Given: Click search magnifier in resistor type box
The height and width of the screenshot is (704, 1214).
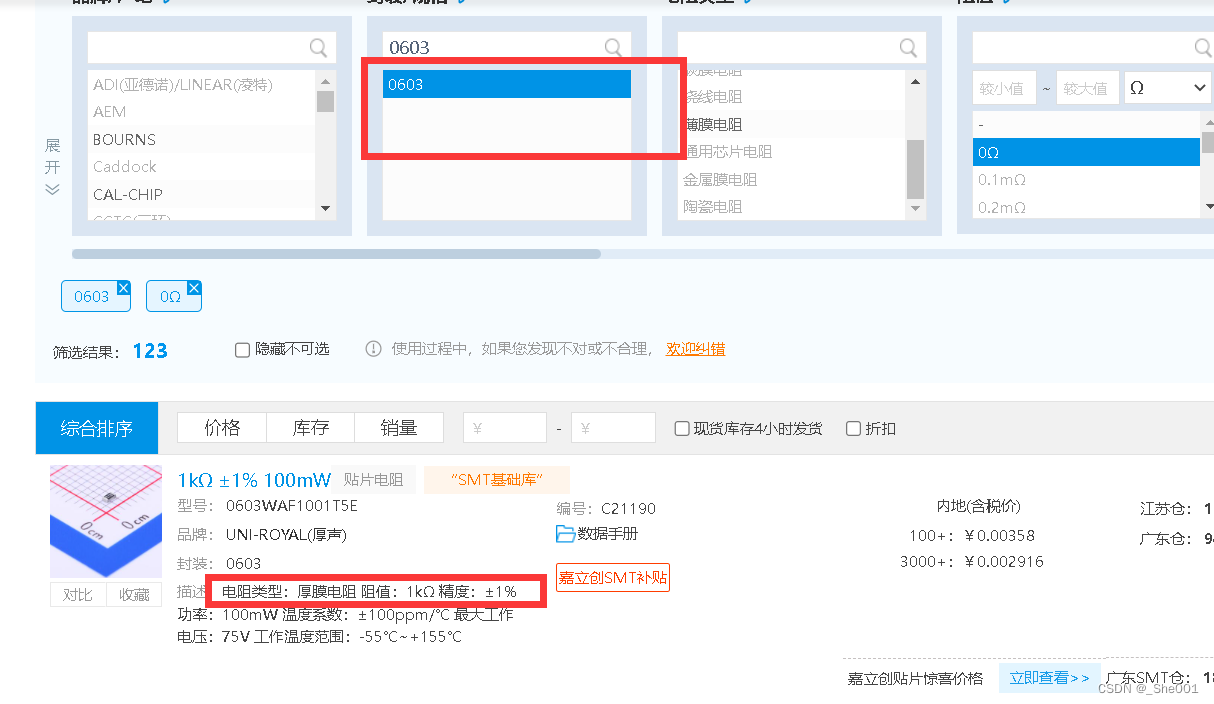Looking at the screenshot, I should click(x=908, y=48).
